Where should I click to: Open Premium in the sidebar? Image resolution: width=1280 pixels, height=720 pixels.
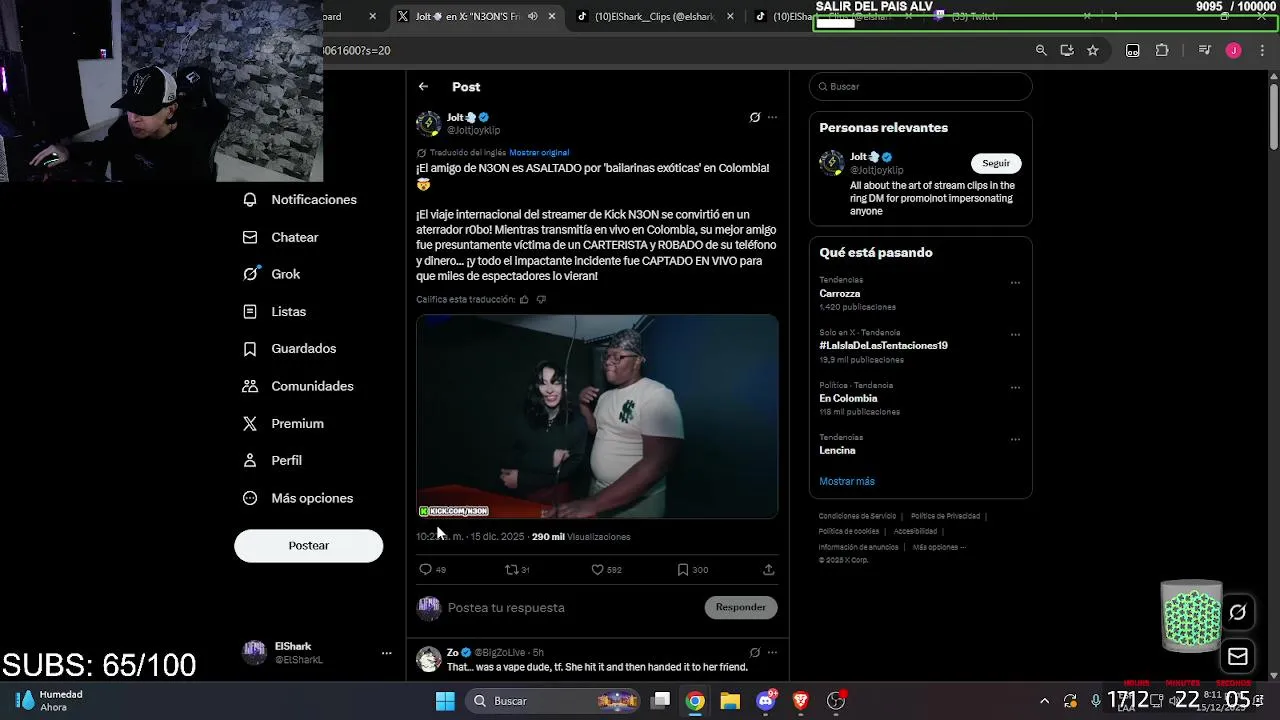[283, 424]
